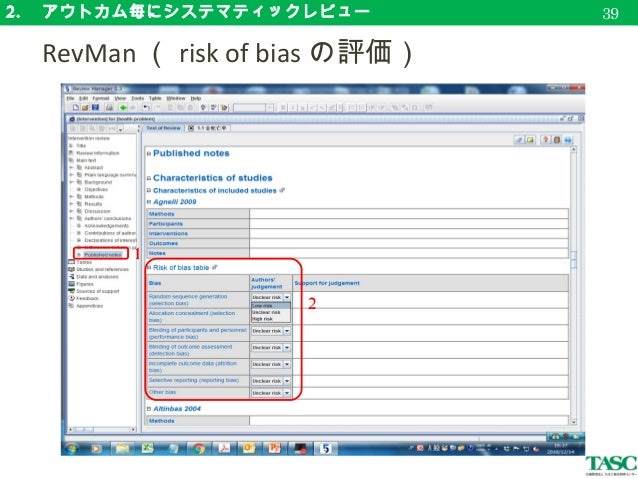Expand the Results tree node
638x479 pixels.
(x=71, y=204)
